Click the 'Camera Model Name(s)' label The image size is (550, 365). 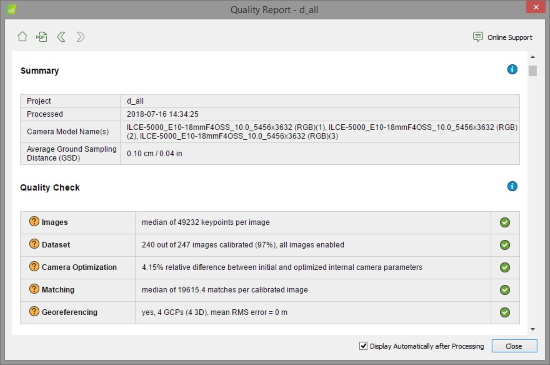click(x=68, y=131)
